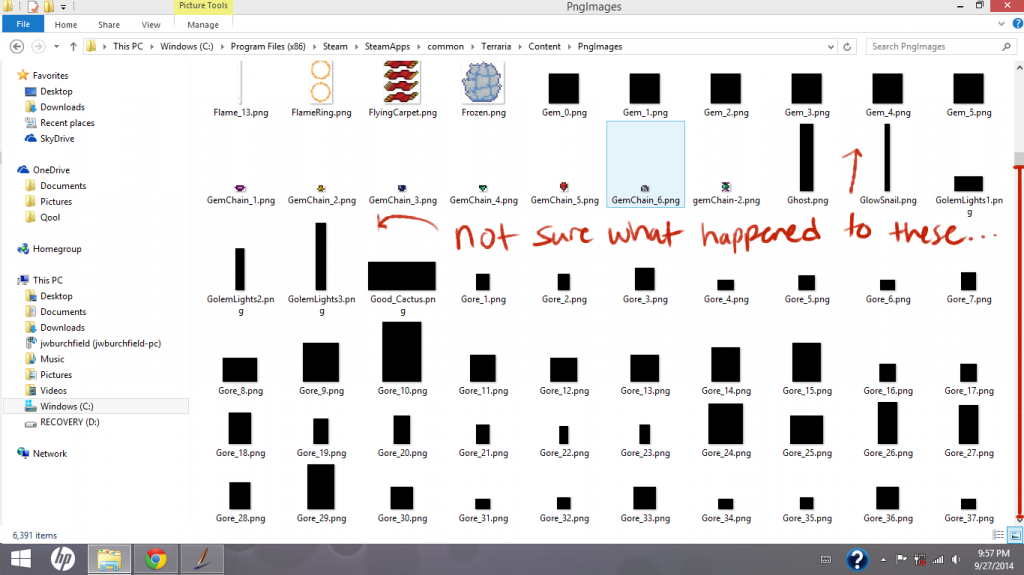Switch to details list view

click(x=998, y=535)
